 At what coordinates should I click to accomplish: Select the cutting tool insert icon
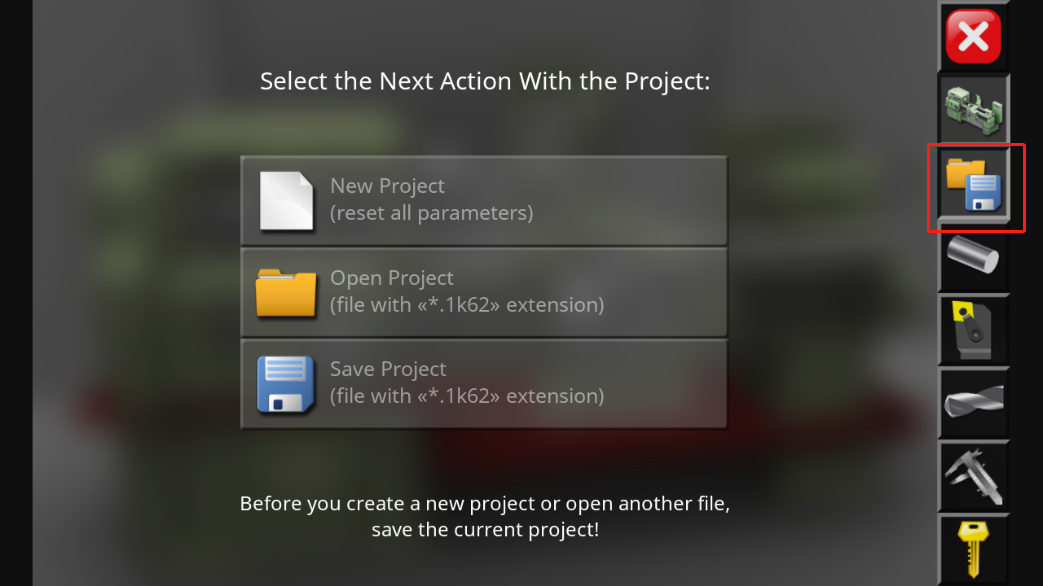pyautogui.click(x=973, y=330)
